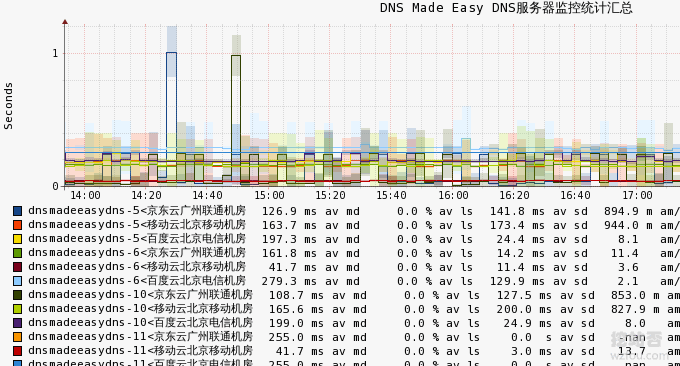Click the Seconds y-axis label
This screenshot has width=680, height=366.
click(8, 106)
